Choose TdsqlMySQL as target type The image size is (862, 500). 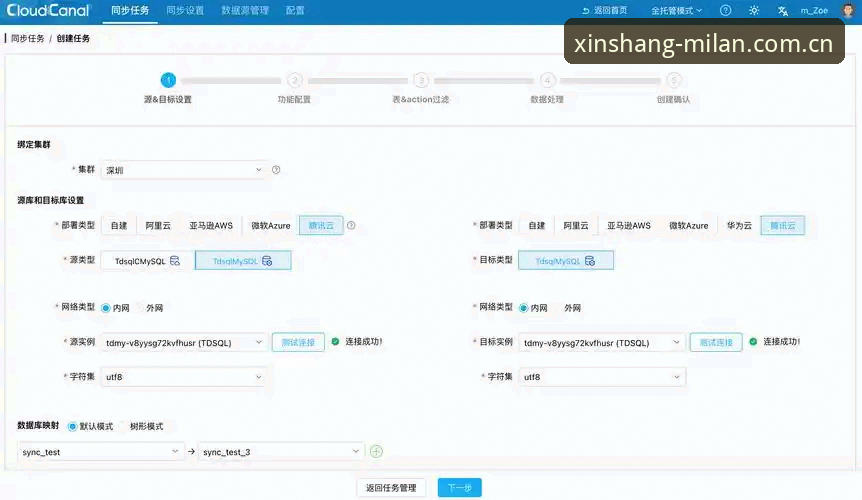tap(566, 260)
